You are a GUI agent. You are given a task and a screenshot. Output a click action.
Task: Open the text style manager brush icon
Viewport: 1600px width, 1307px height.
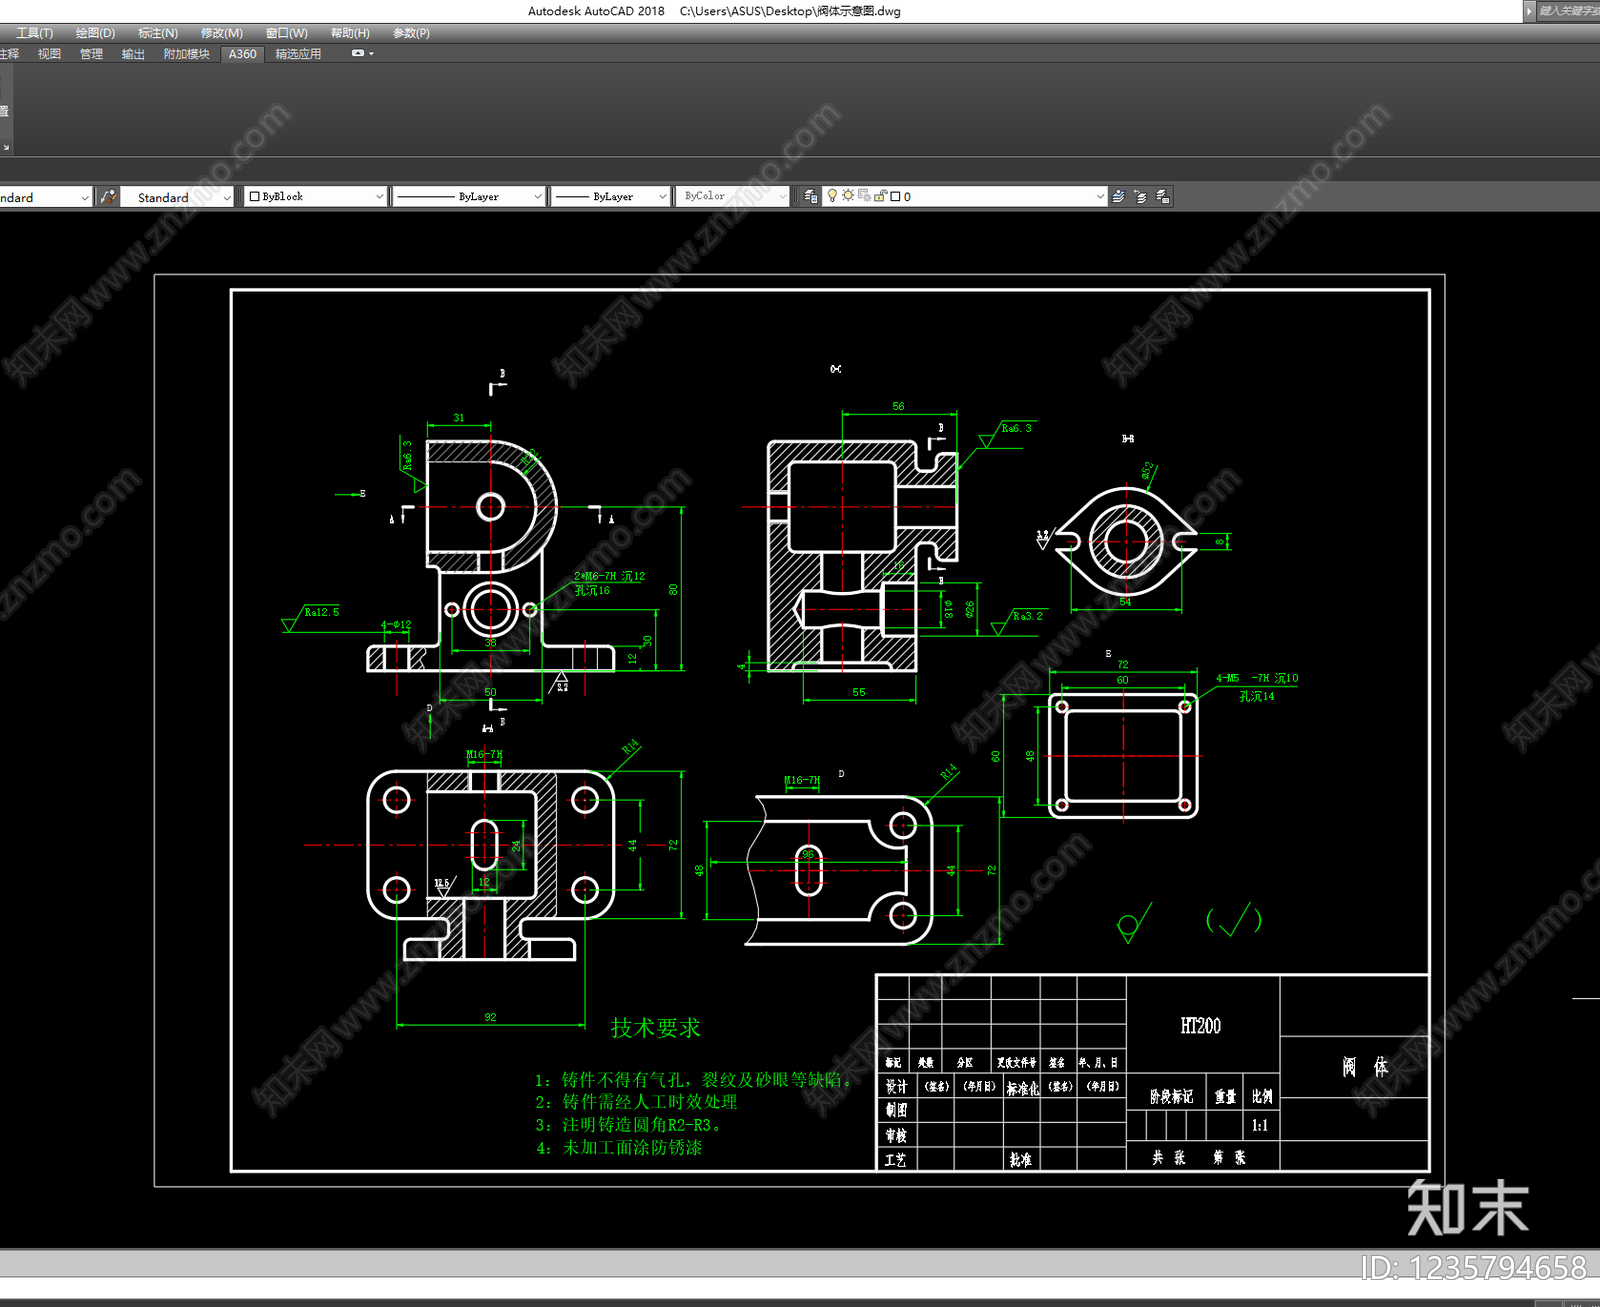[x=108, y=197]
